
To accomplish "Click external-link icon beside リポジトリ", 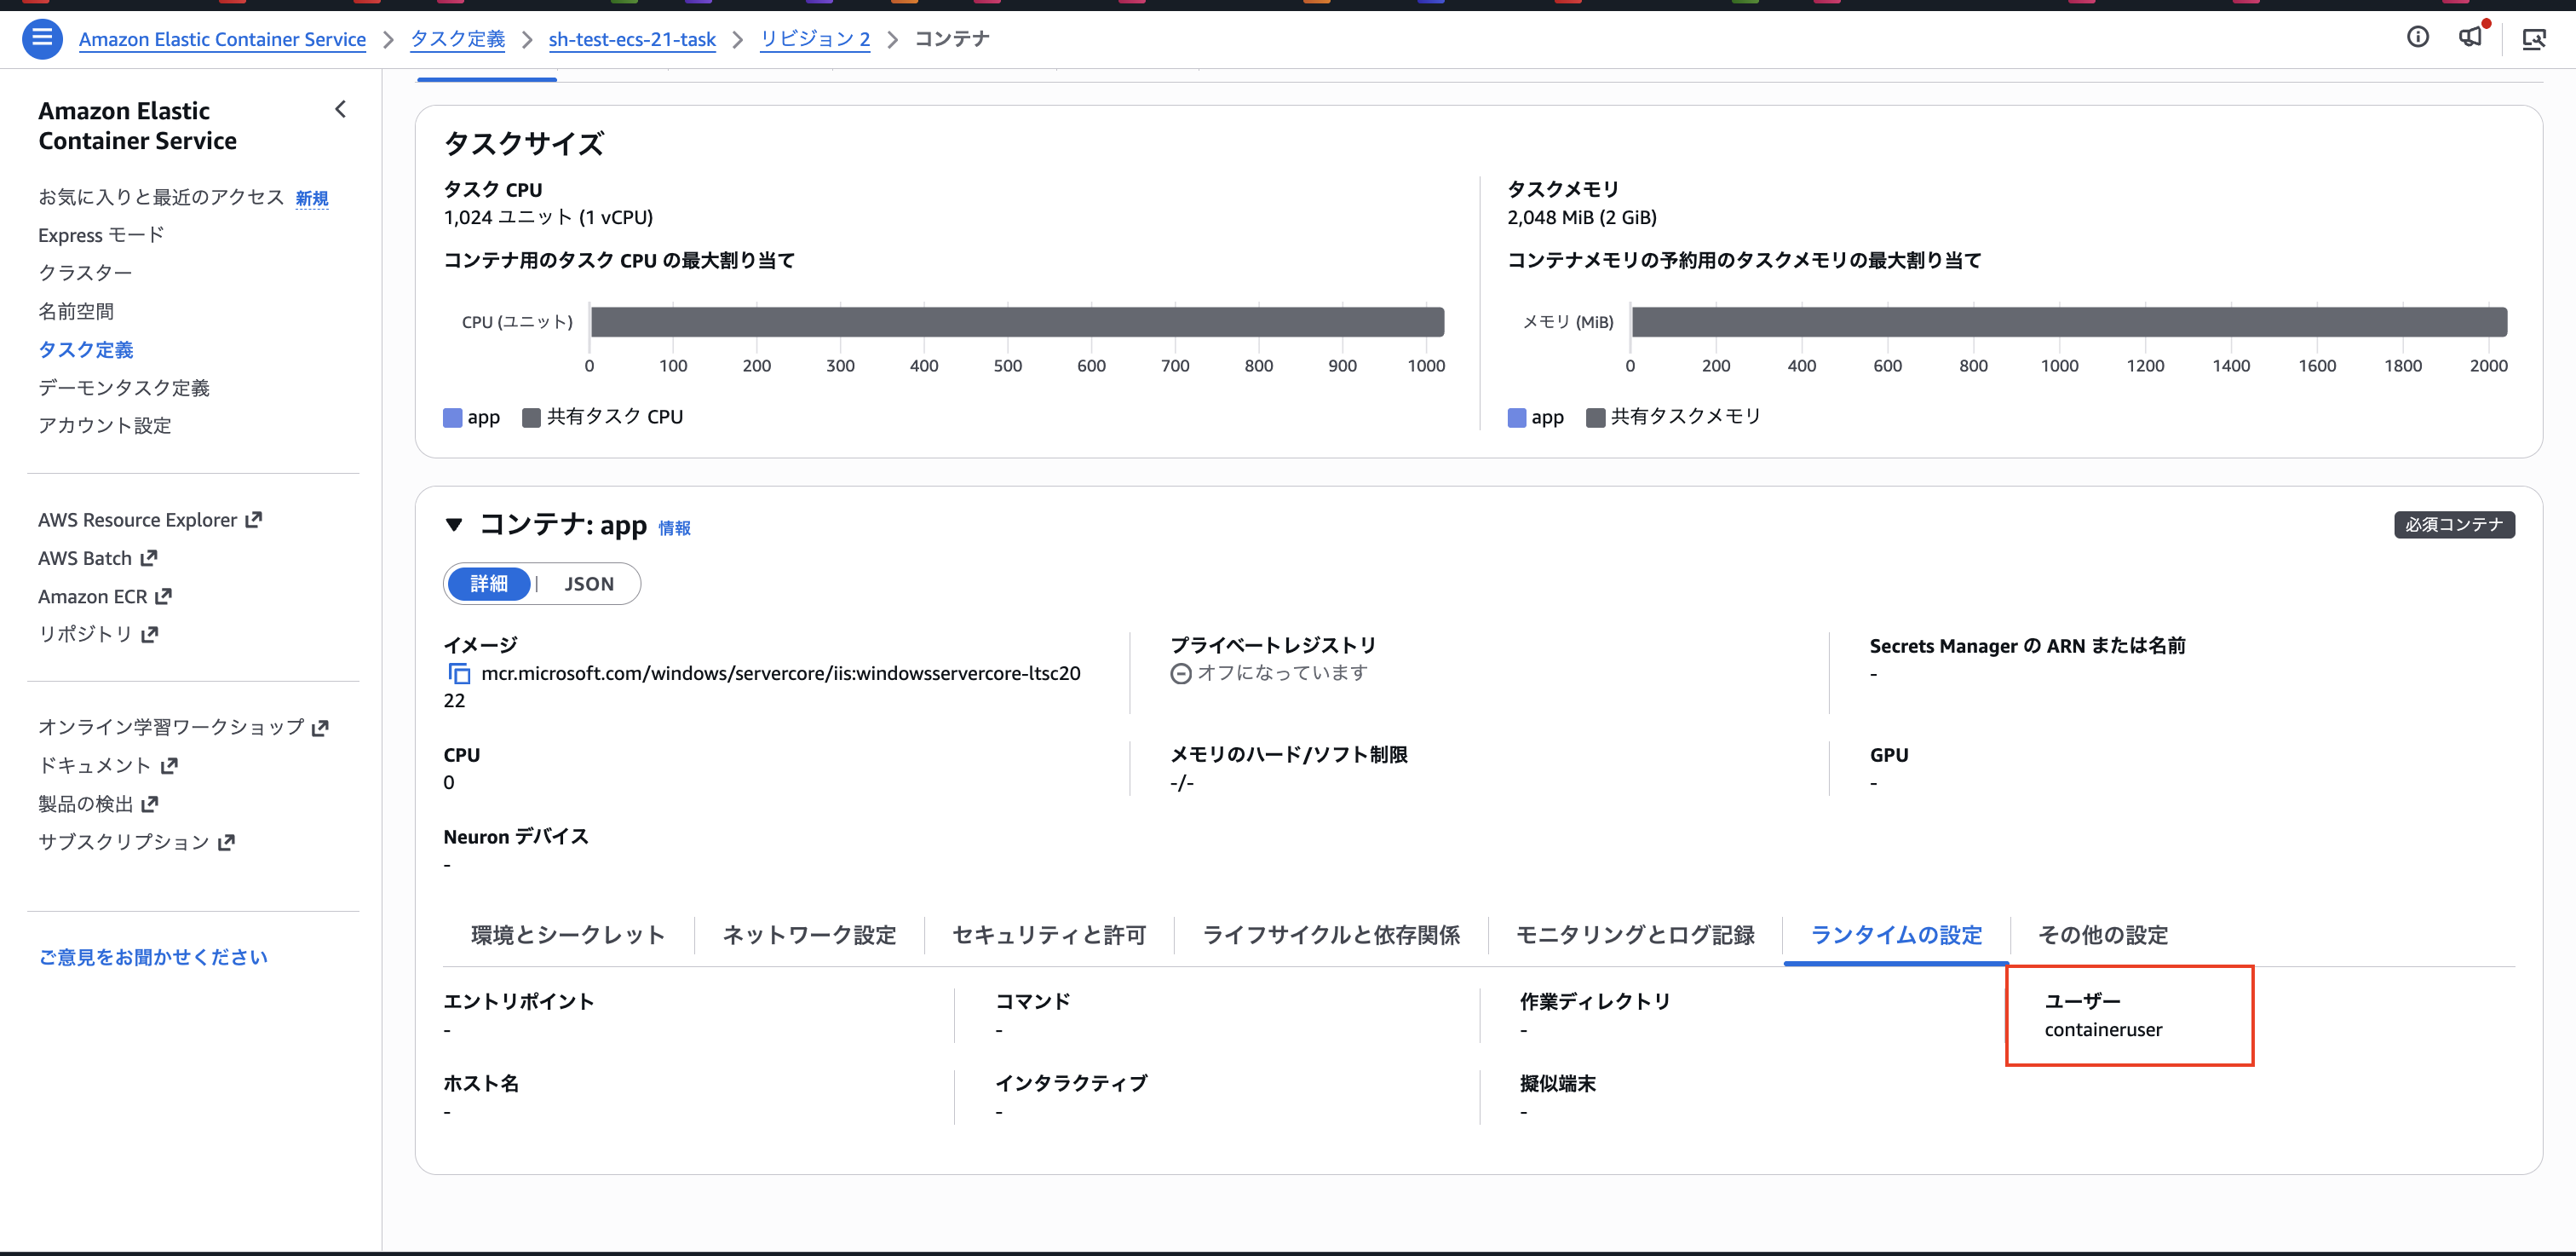I will point(150,634).
